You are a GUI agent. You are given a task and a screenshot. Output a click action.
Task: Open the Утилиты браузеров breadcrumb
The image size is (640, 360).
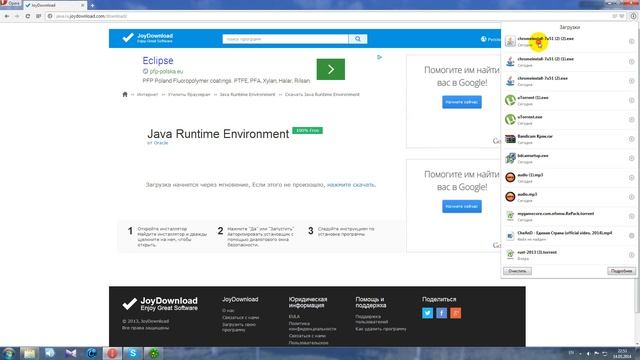(x=189, y=94)
